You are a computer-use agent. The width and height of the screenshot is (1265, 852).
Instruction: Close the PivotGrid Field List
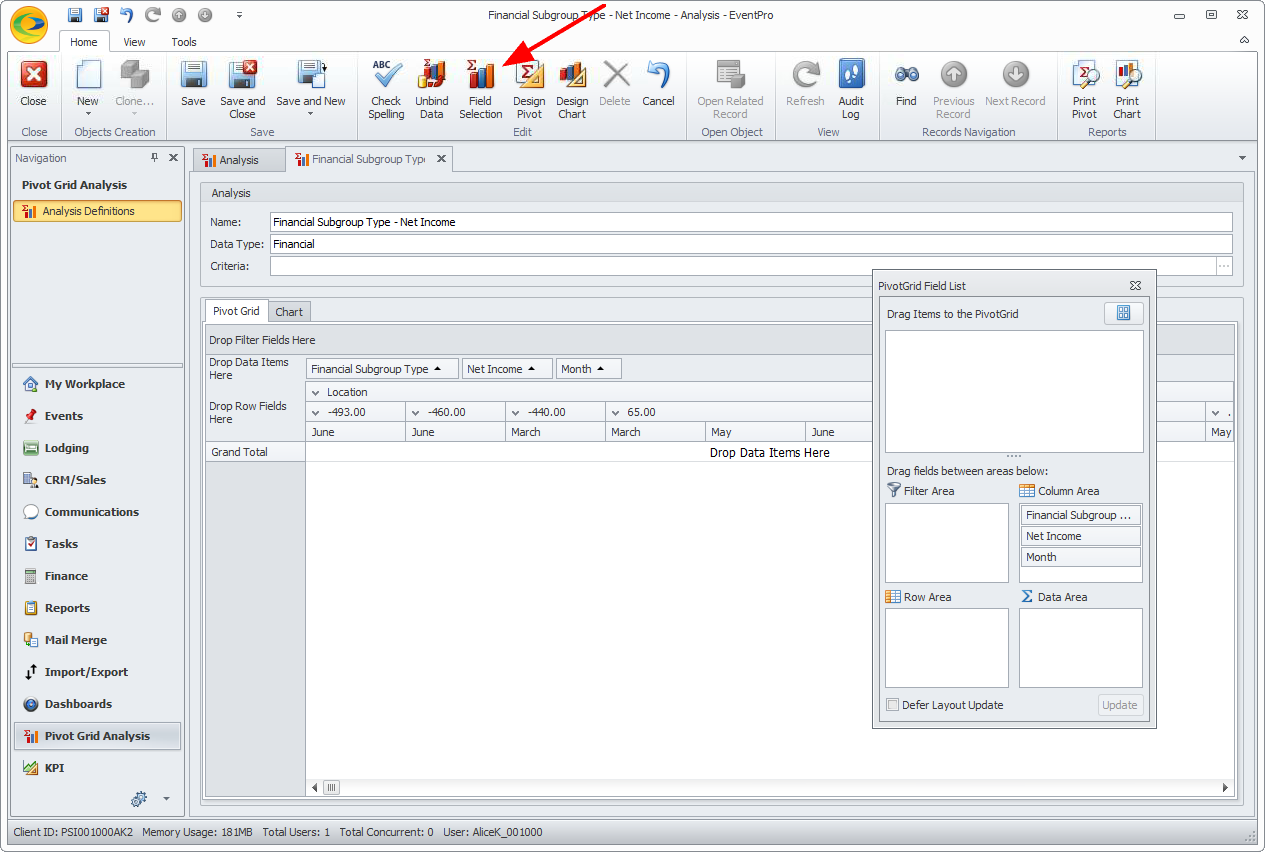pyautogui.click(x=1135, y=286)
